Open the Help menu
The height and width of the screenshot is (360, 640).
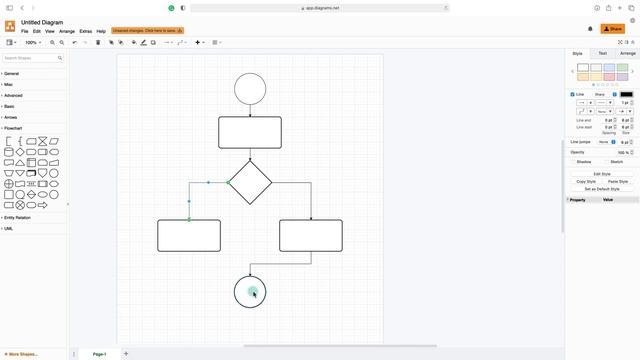coord(101,31)
